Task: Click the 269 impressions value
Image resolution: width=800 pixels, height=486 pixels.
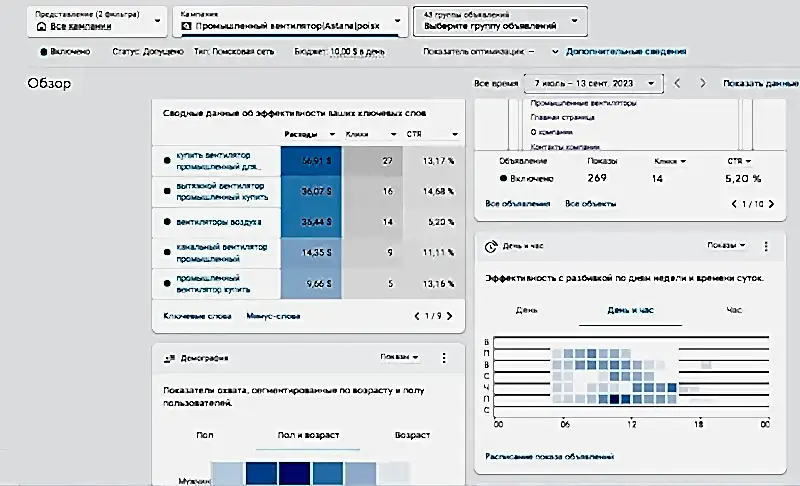Action: (597, 178)
